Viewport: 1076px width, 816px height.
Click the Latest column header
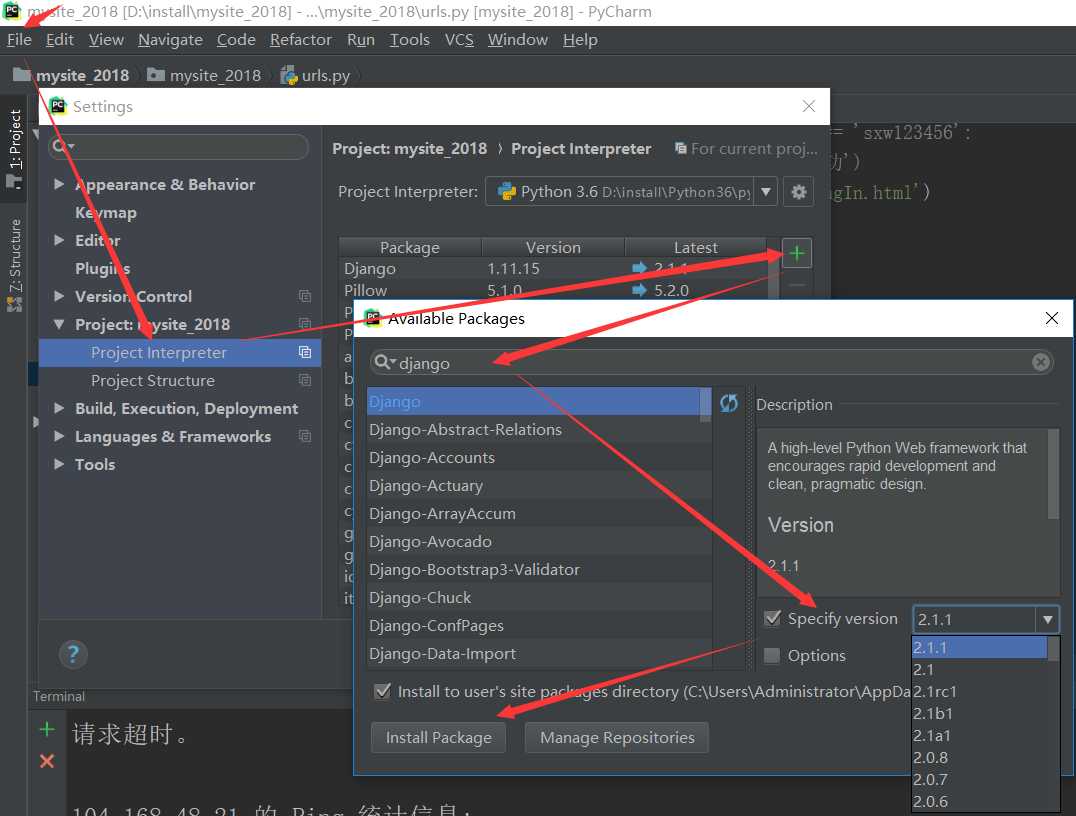pyautogui.click(x=695, y=247)
